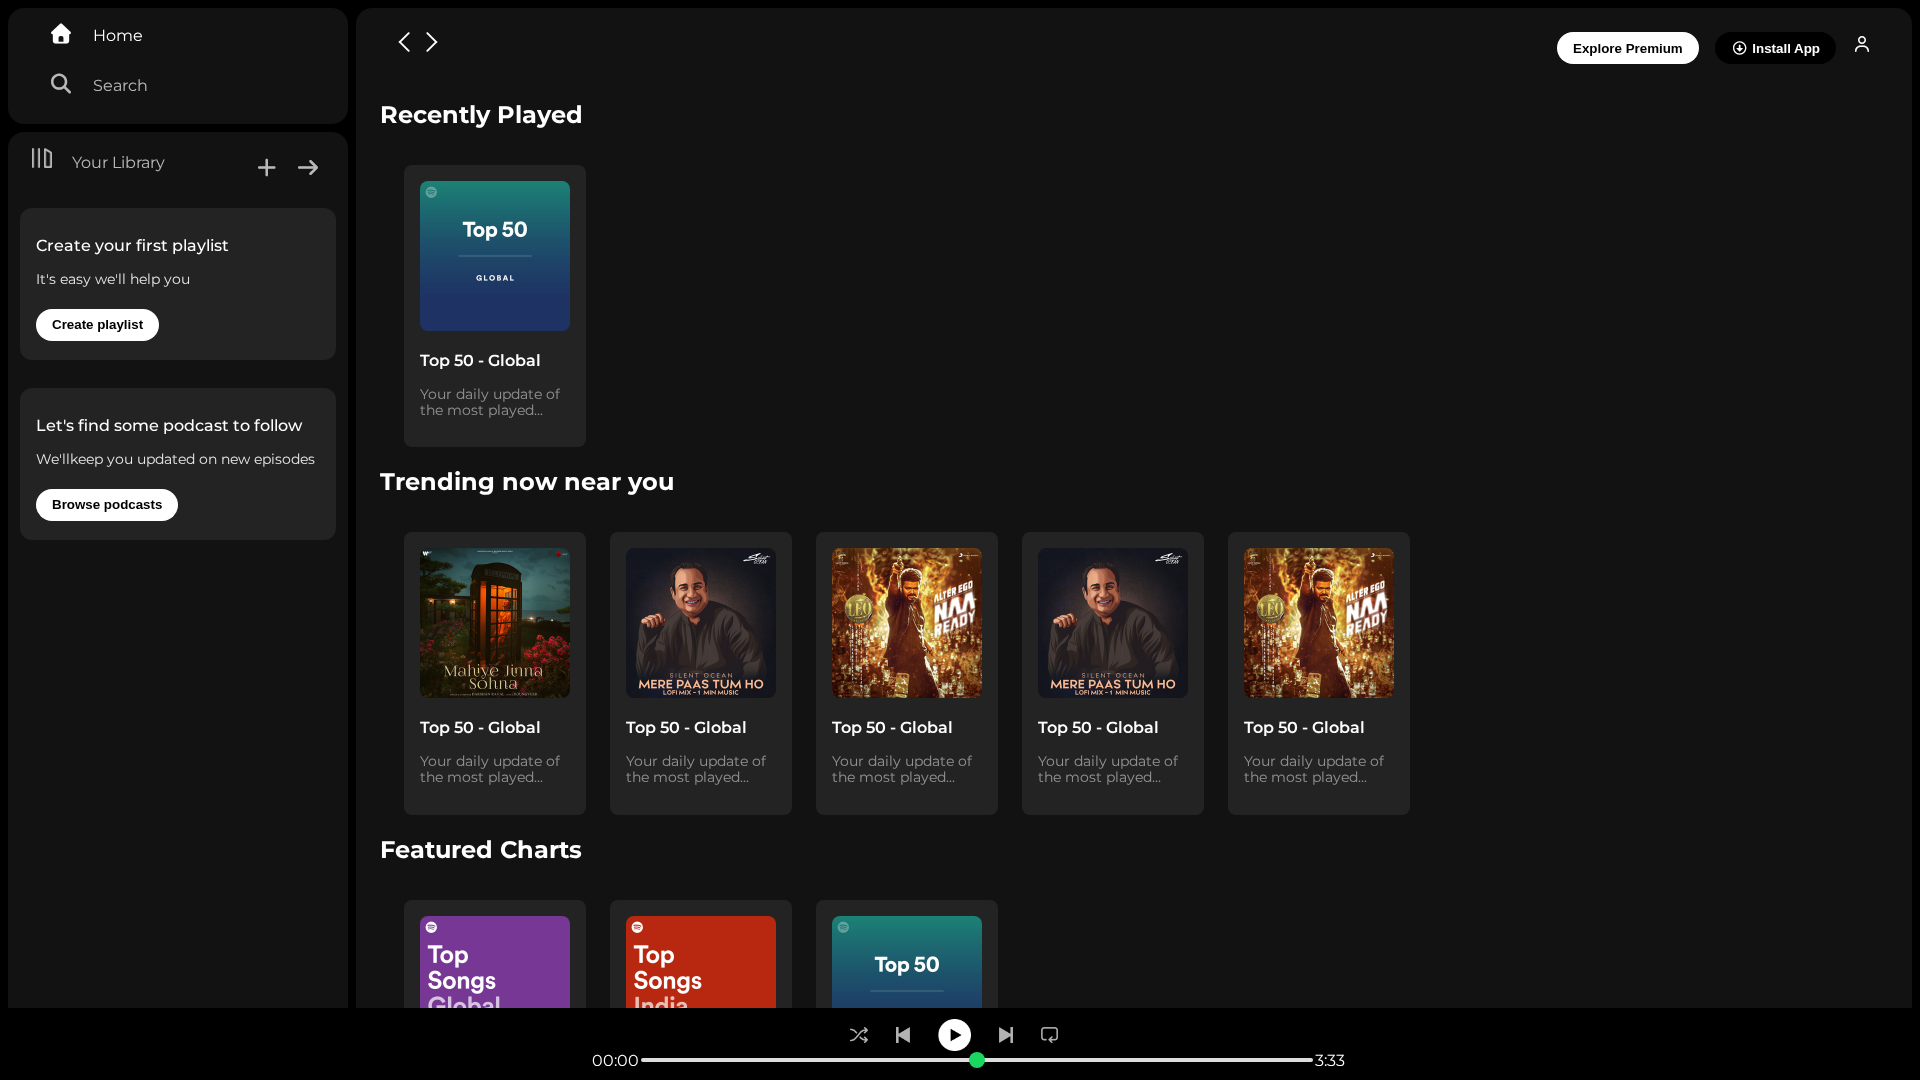Toggle shuffle in the player bar

pos(859,1035)
